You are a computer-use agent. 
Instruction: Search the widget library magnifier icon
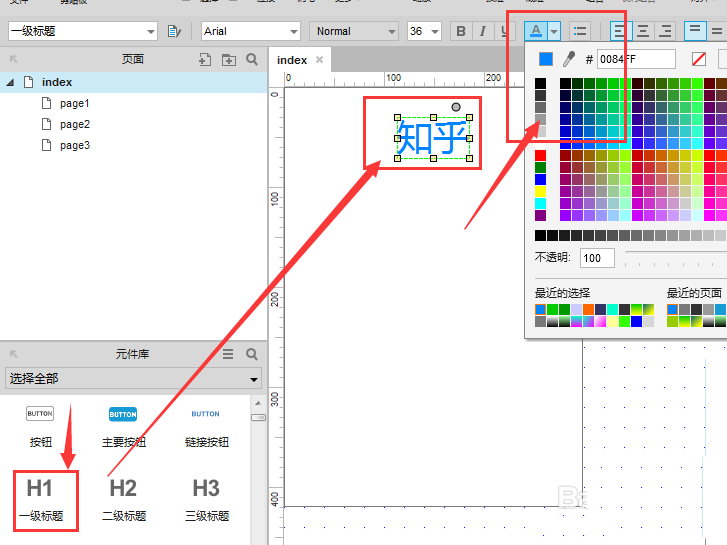click(252, 354)
